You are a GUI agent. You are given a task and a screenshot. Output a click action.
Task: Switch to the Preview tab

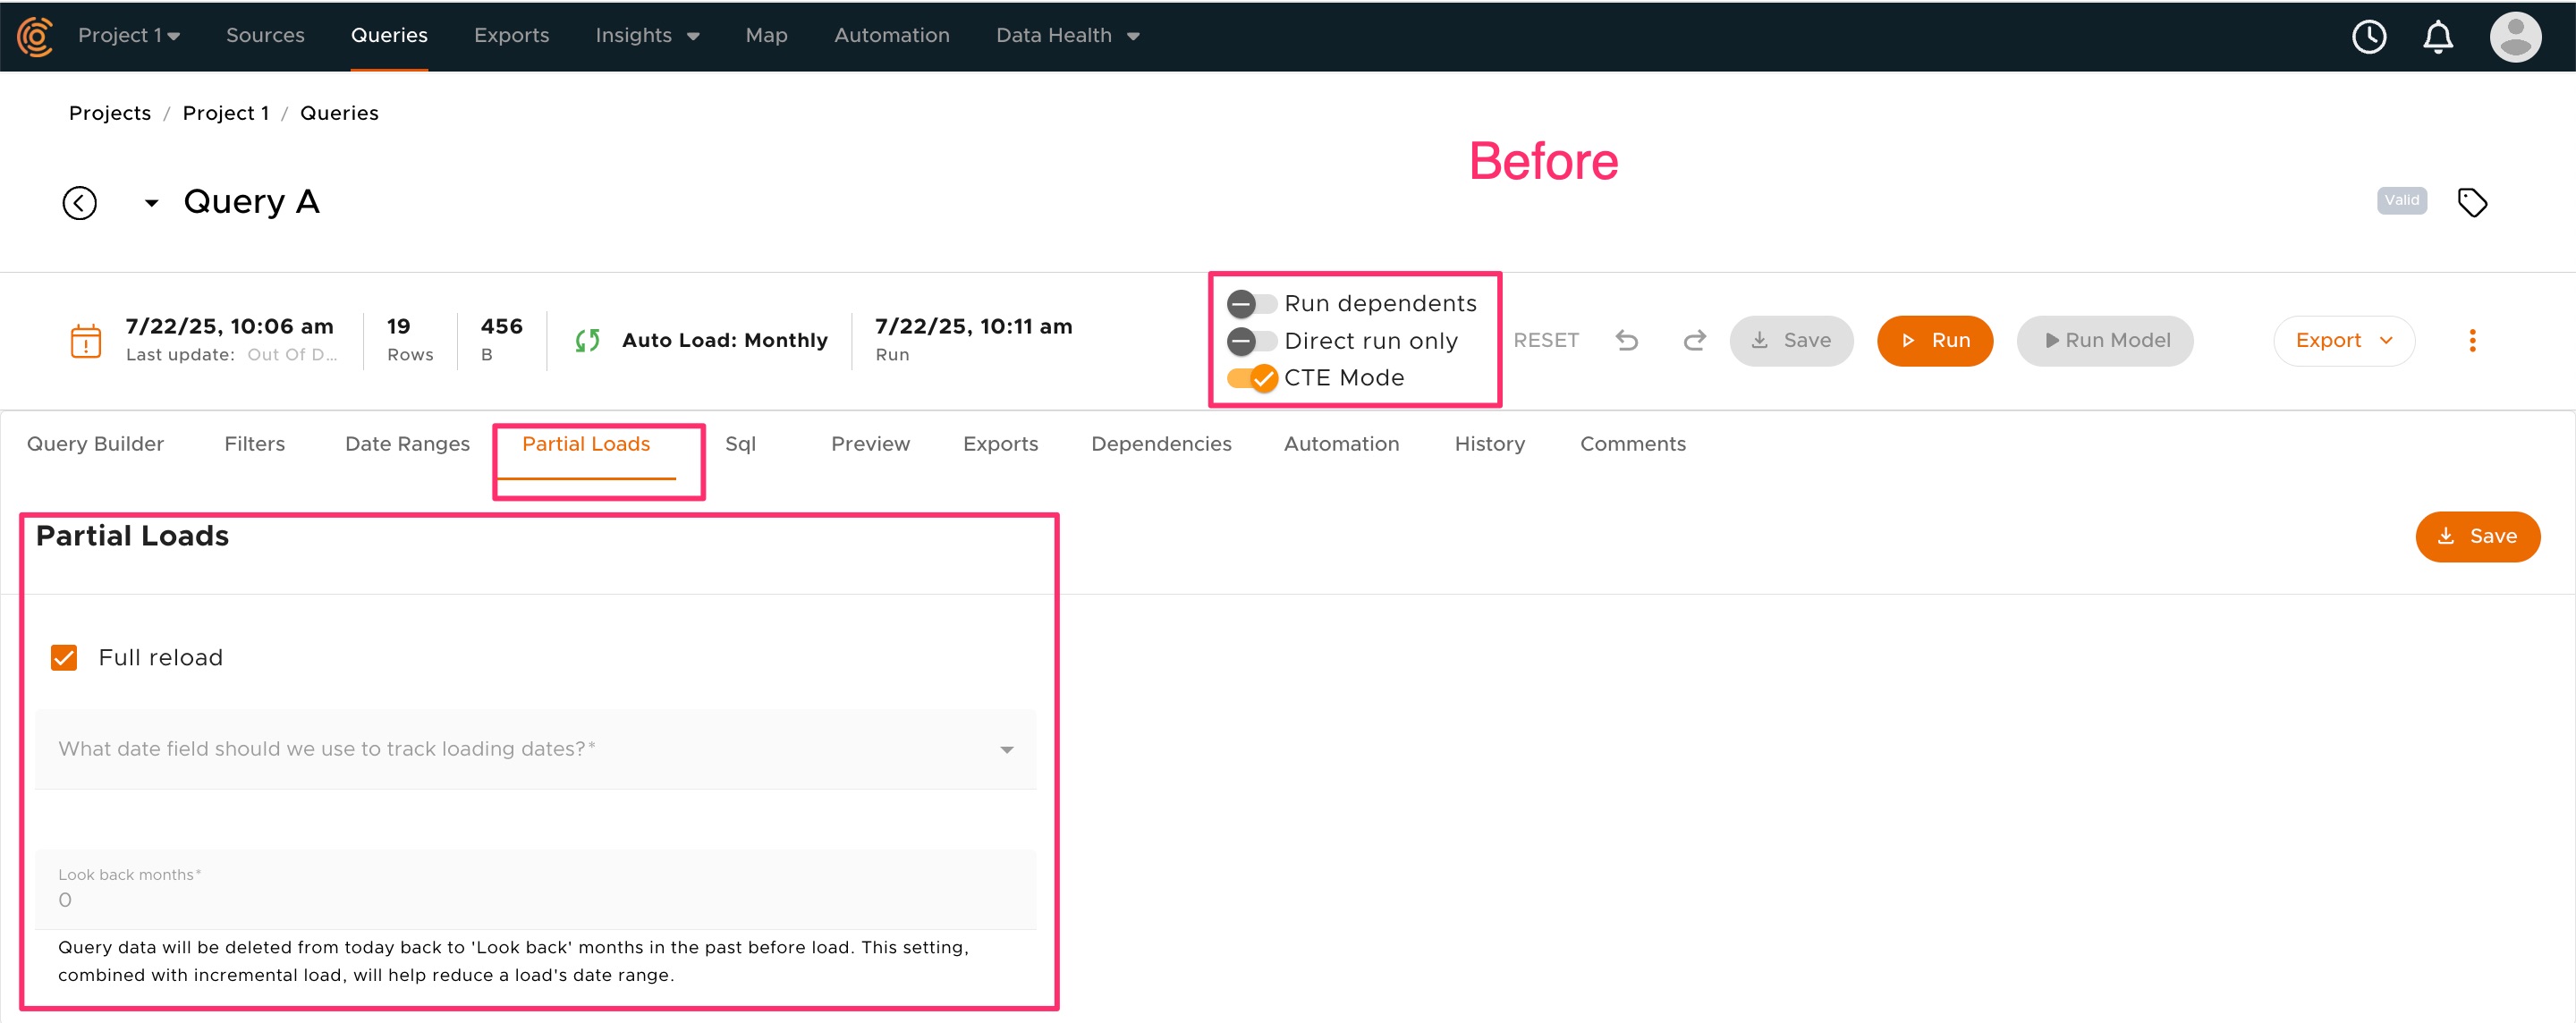[870, 444]
